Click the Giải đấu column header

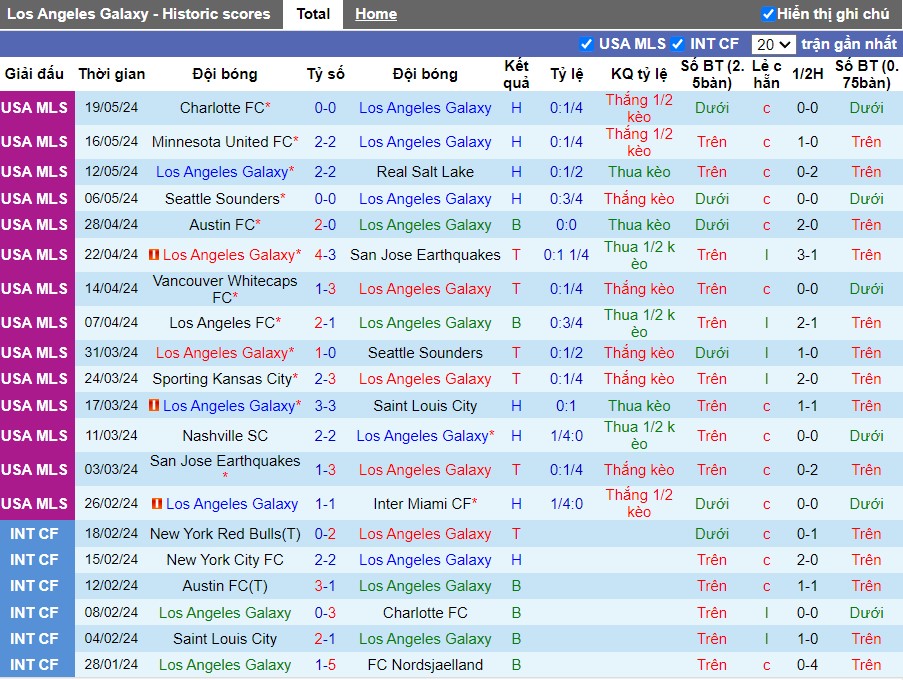pos(35,74)
